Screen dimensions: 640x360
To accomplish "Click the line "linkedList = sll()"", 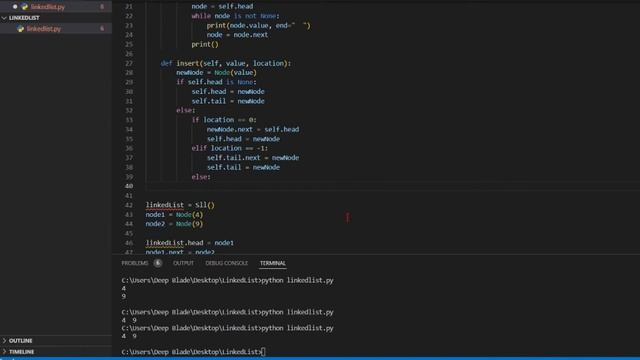I will 180,205.
